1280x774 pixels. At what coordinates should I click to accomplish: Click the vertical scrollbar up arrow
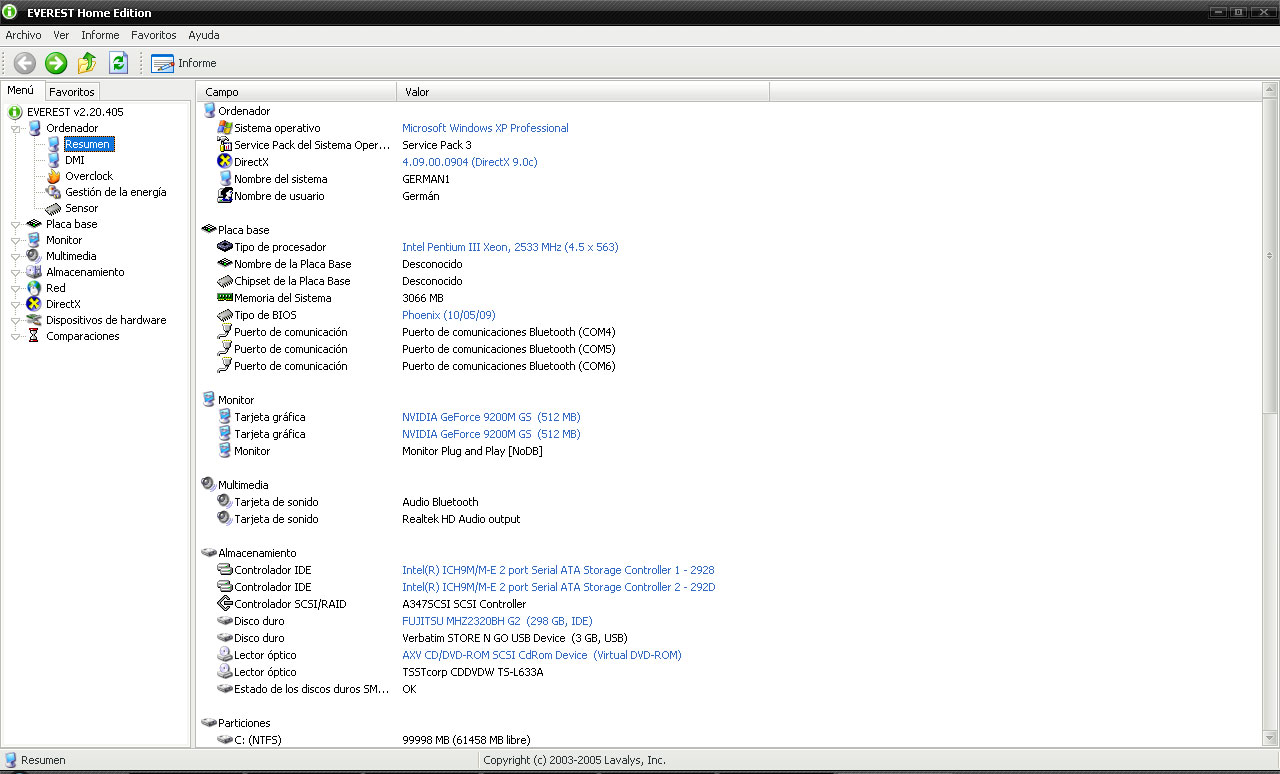1270,92
